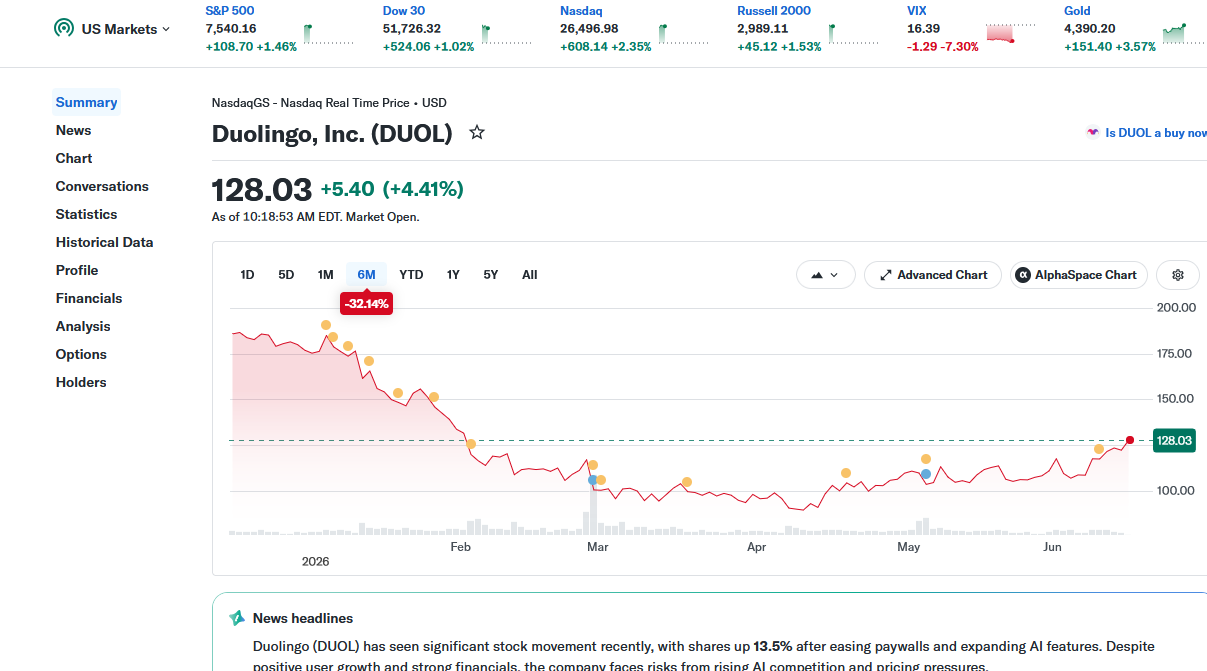Select the 5D range tab
Viewport: 1207px width, 671px height.
[x=286, y=275]
